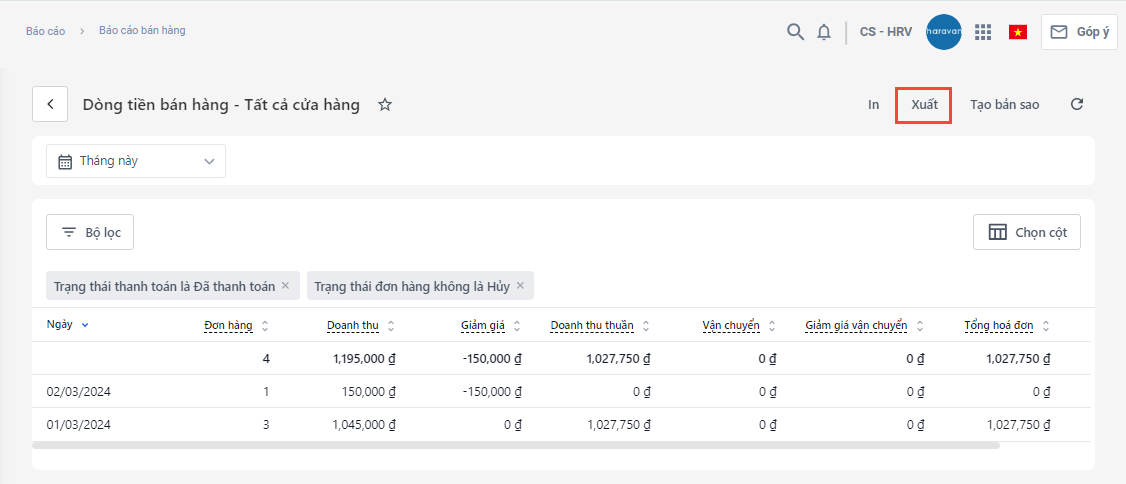Click the Vietnam flag language icon
The width and height of the screenshot is (1126, 484).
(x=1018, y=32)
